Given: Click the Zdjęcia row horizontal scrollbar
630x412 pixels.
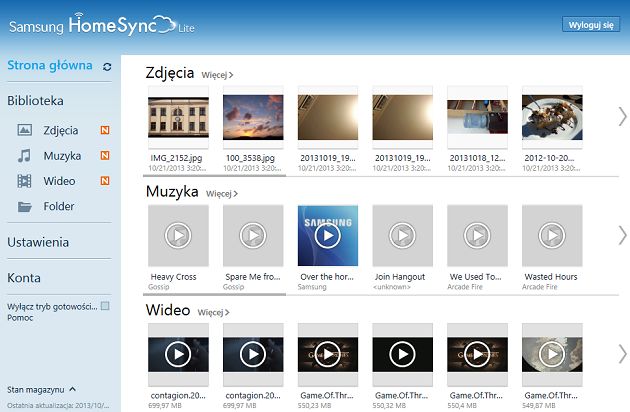Looking at the screenshot, I should click(214, 176).
